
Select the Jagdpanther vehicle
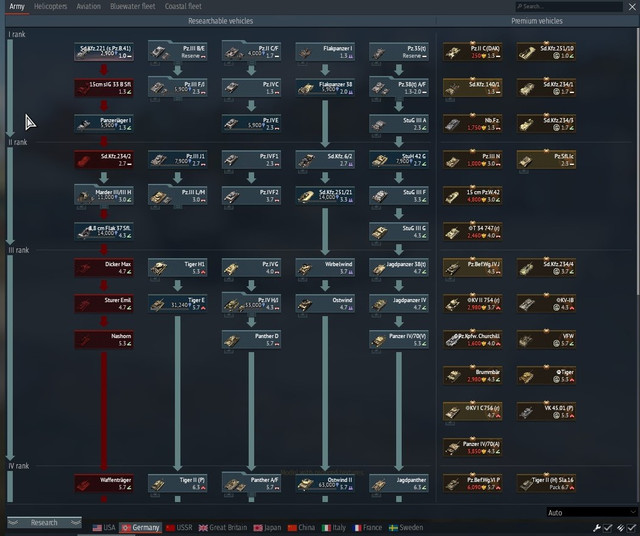point(399,483)
